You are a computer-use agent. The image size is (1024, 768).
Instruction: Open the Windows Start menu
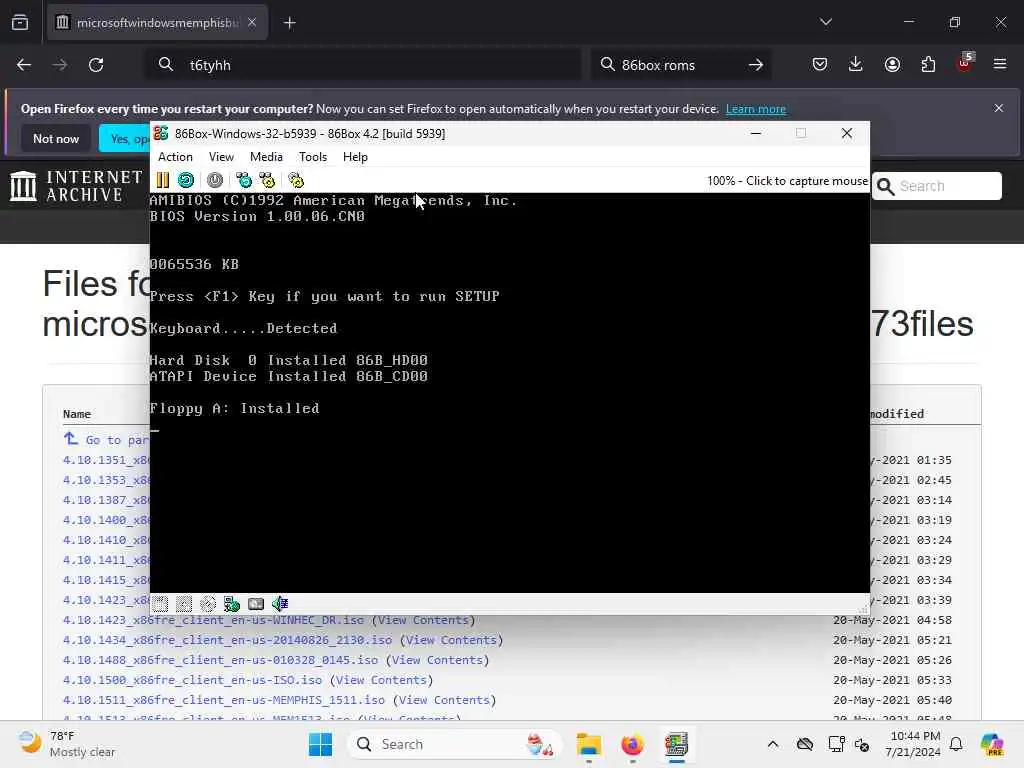point(320,744)
